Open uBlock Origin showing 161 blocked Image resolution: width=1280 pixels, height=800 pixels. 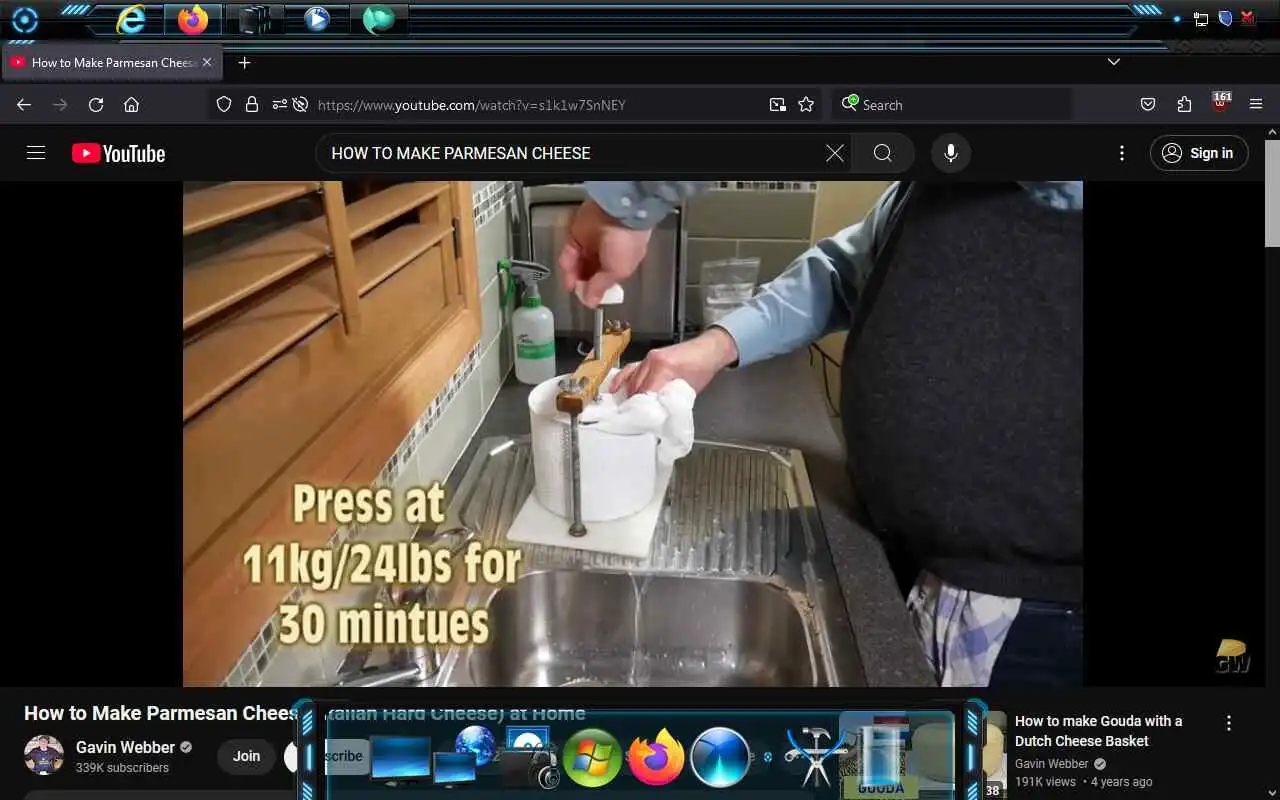click(x=1221, y=102)
